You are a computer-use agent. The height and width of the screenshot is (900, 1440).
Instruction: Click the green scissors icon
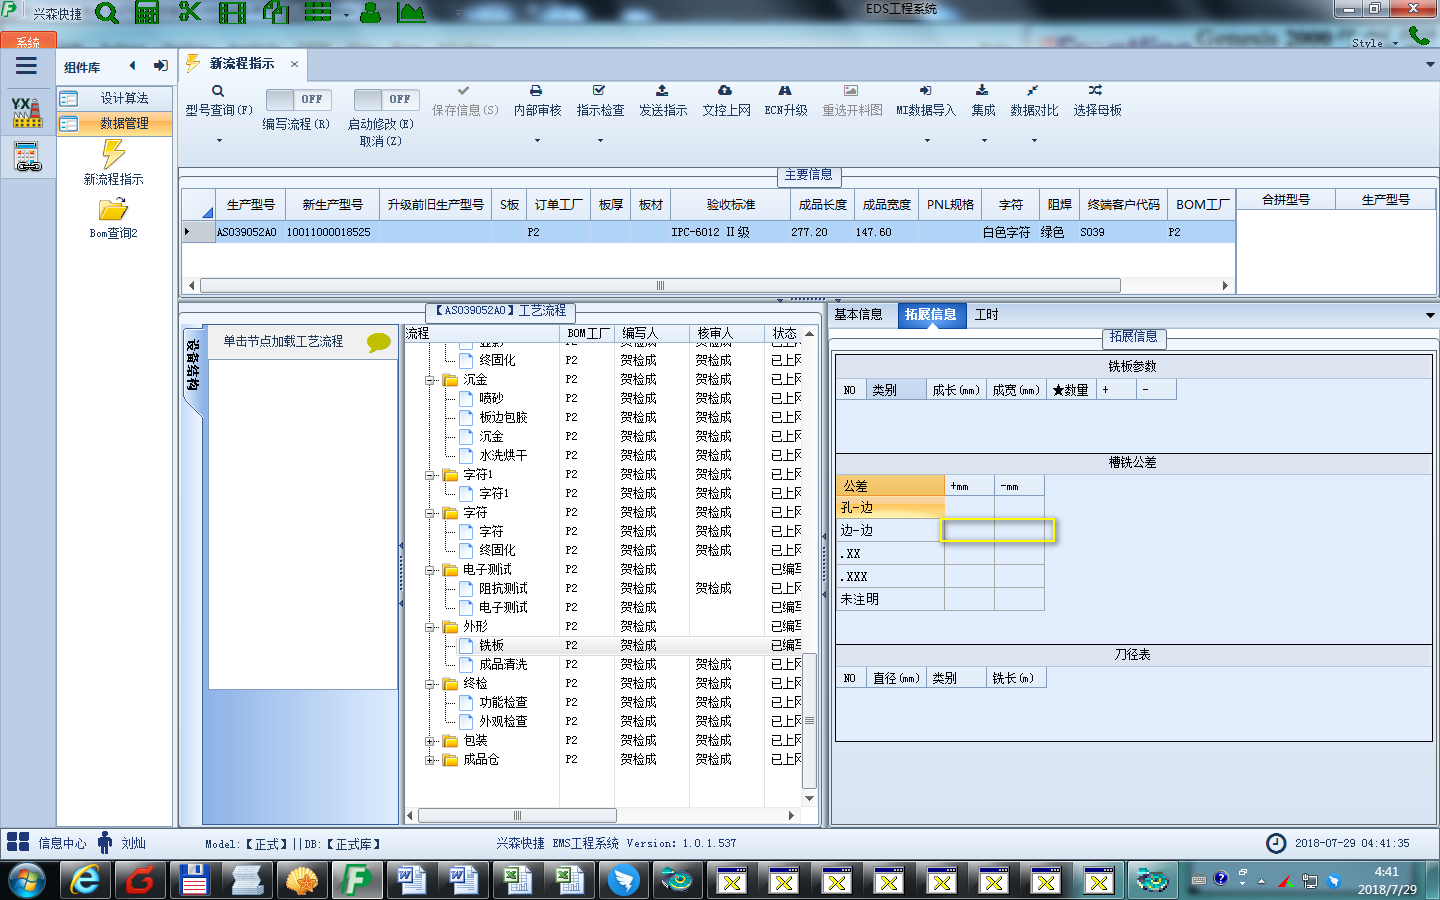(189, 12)
